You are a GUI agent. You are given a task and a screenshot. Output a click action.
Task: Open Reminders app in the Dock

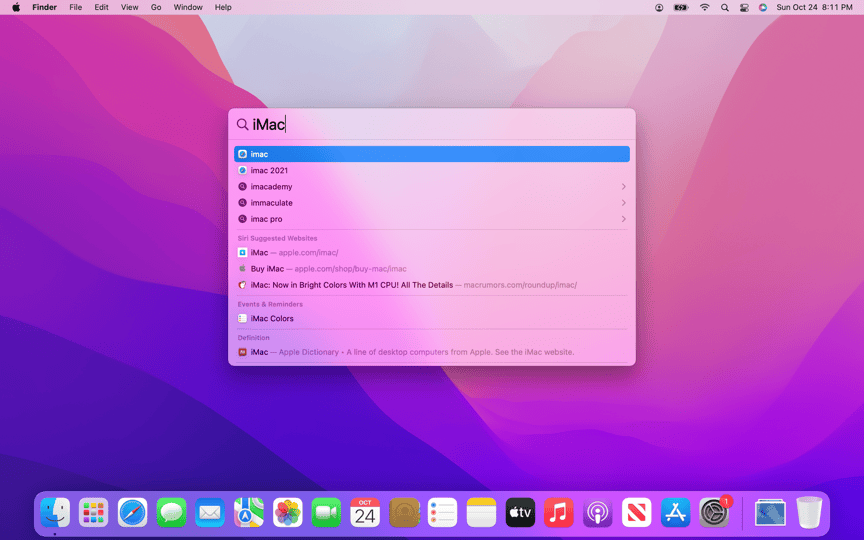click(x=442, y=512)
